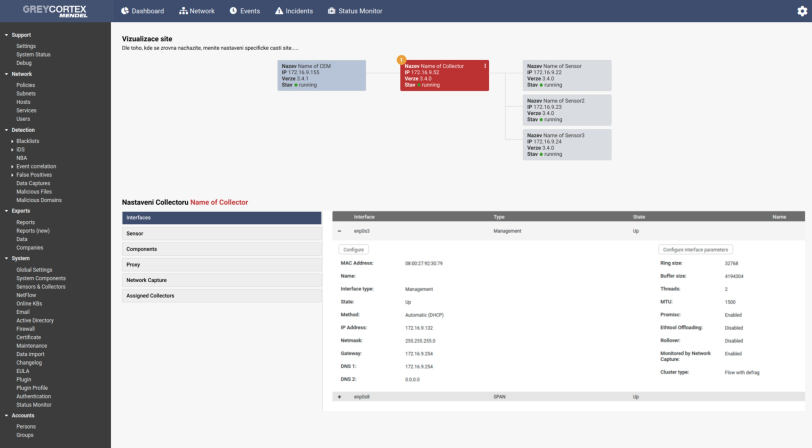Screen dimensions: 812x448
Task: Open the Status Monitor top menu
Action: coord(355,11)
